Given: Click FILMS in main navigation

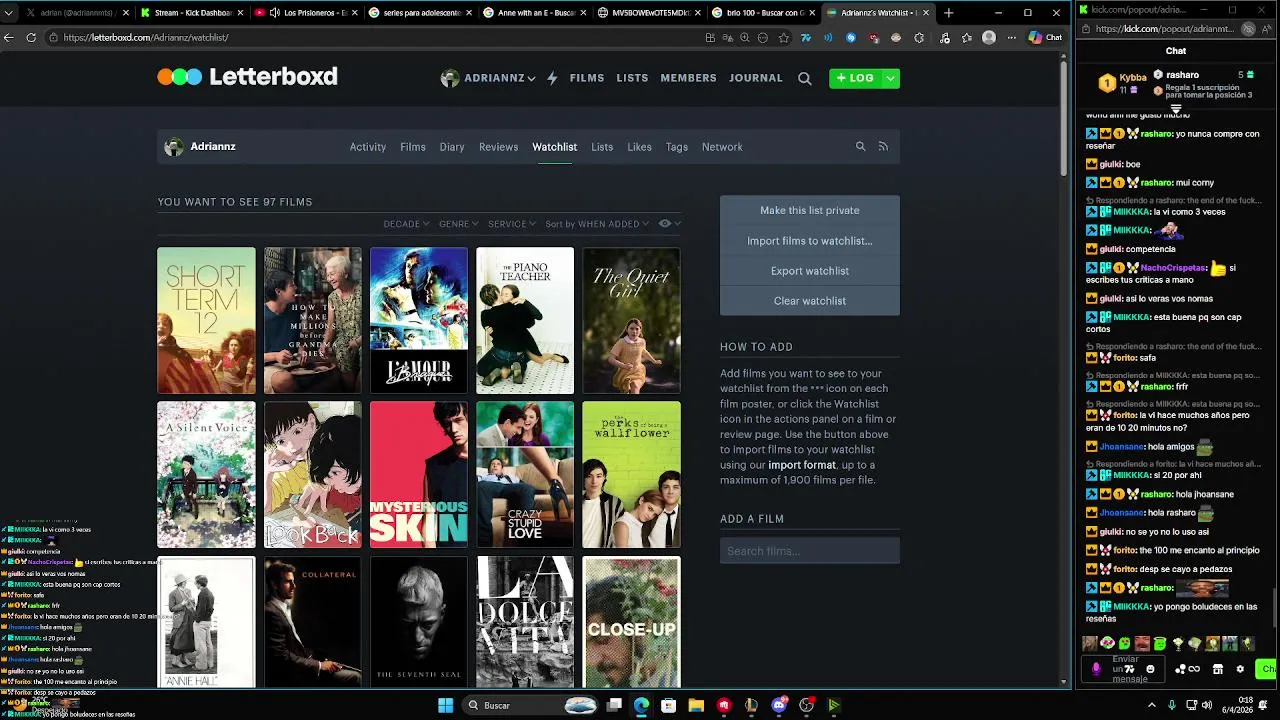Looking at the screenshot, I should tap(587, 78).
